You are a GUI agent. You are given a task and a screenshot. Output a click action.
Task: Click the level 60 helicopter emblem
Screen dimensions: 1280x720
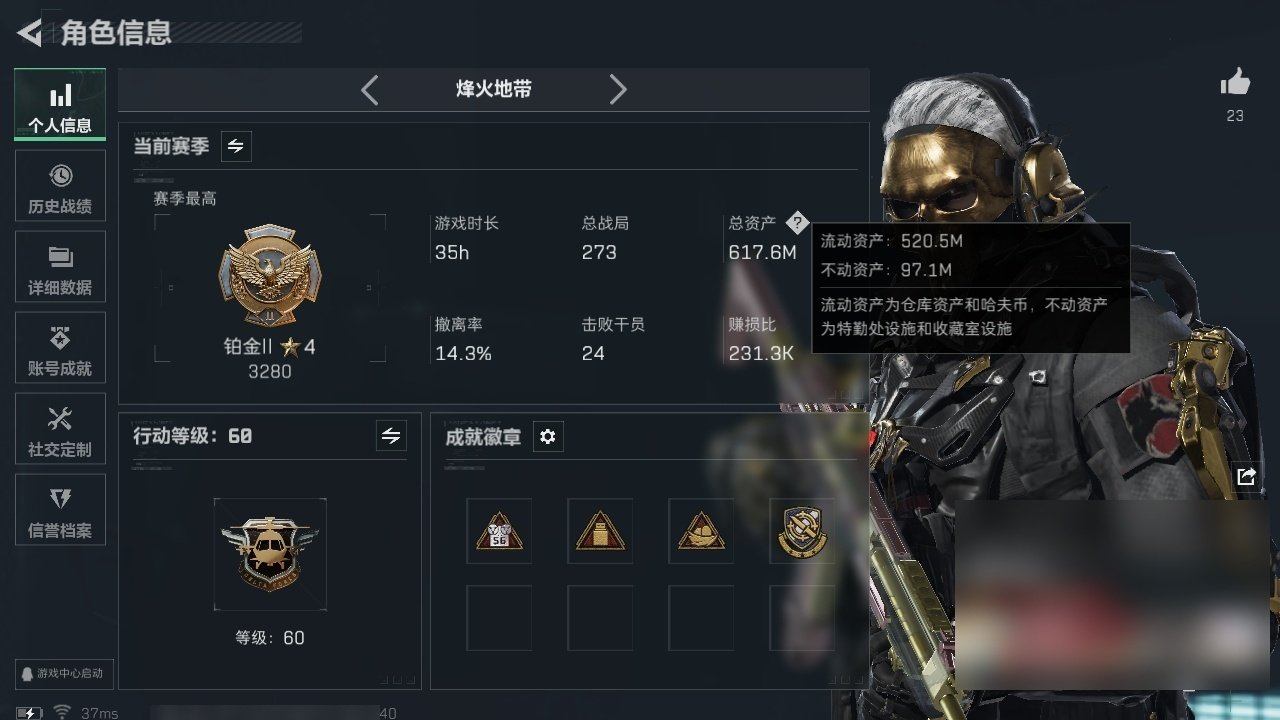[x=270, y=554]
